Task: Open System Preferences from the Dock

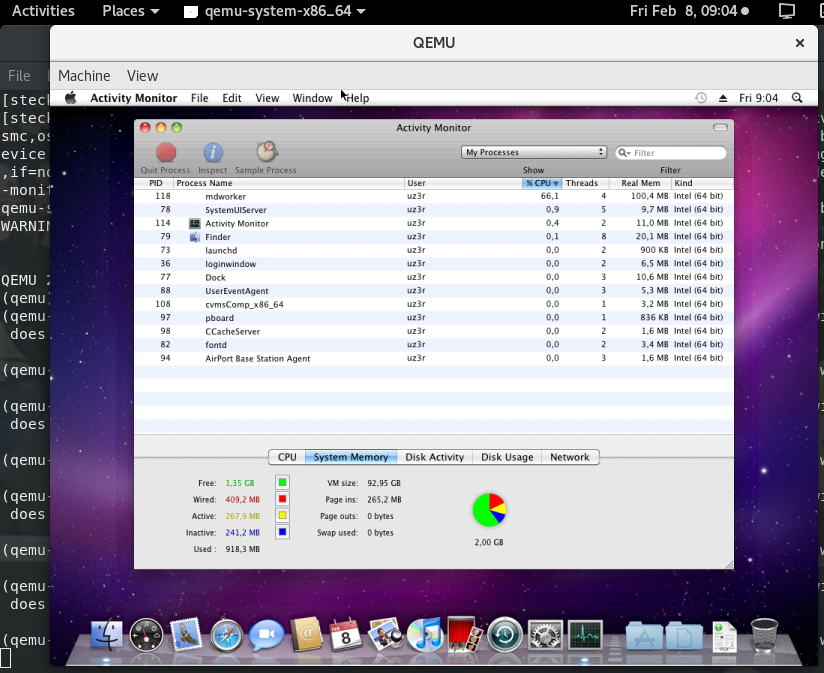Action: (545, 636)
